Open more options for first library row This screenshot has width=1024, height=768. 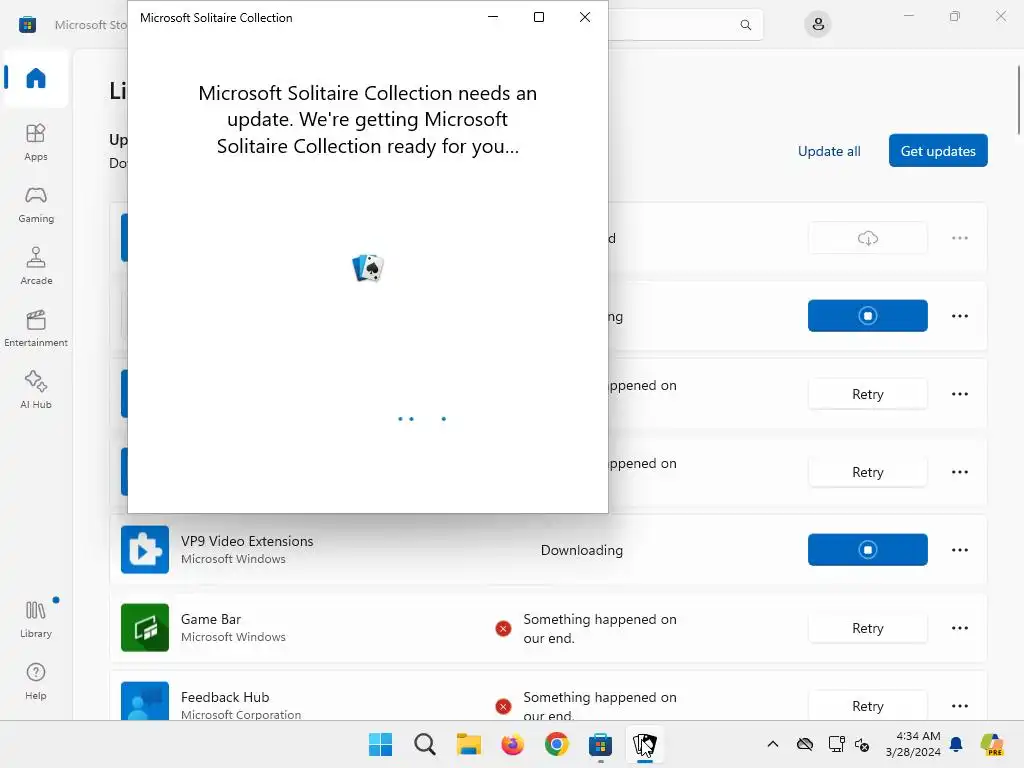pos(959,238)
